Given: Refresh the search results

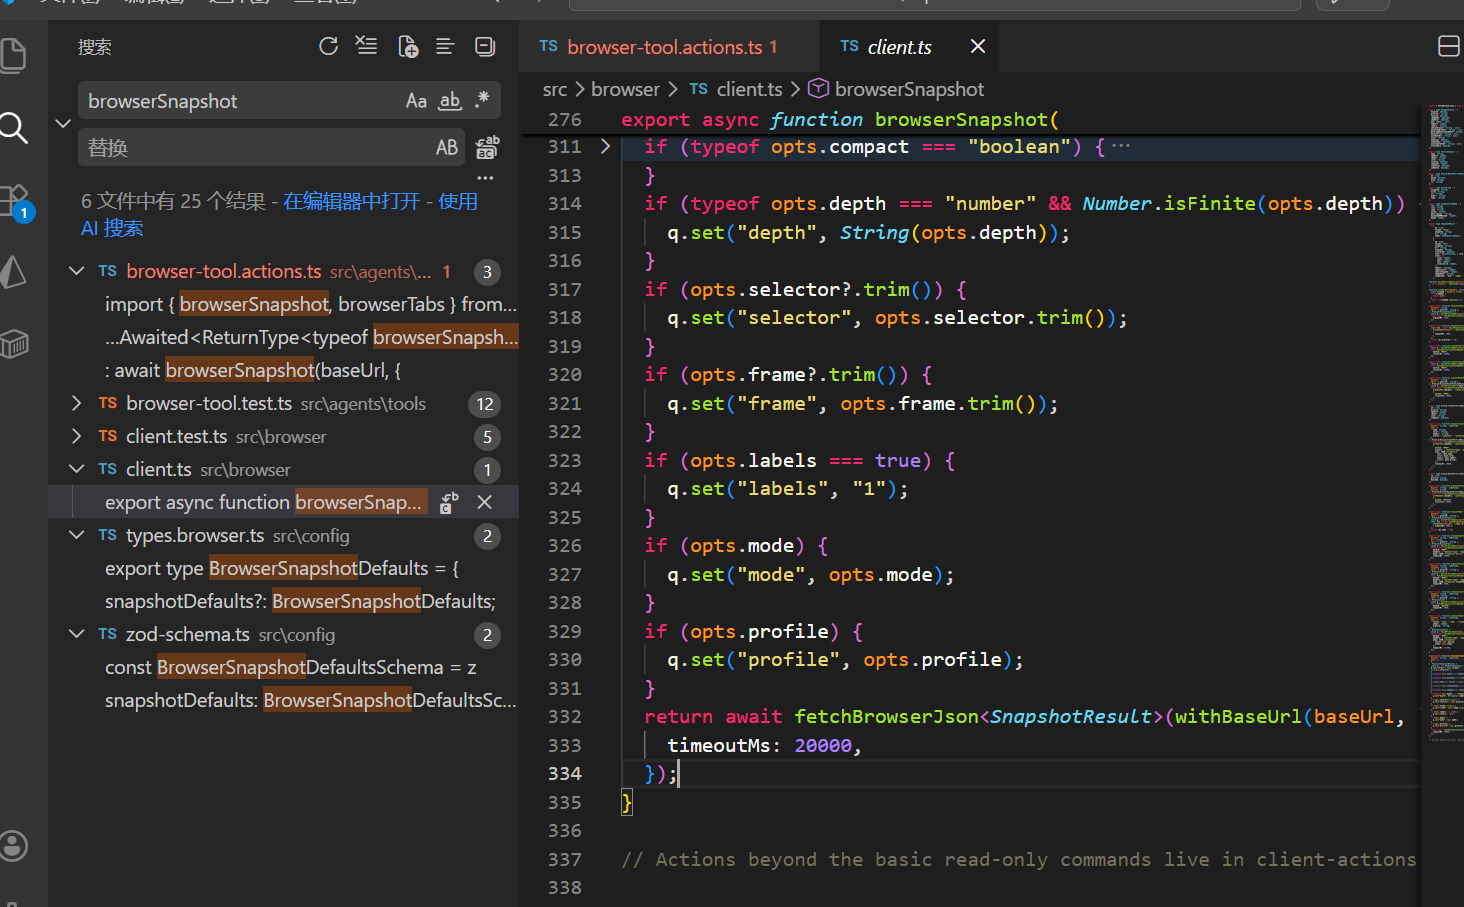Looking at the screenshot, I should tap(328, 46).
